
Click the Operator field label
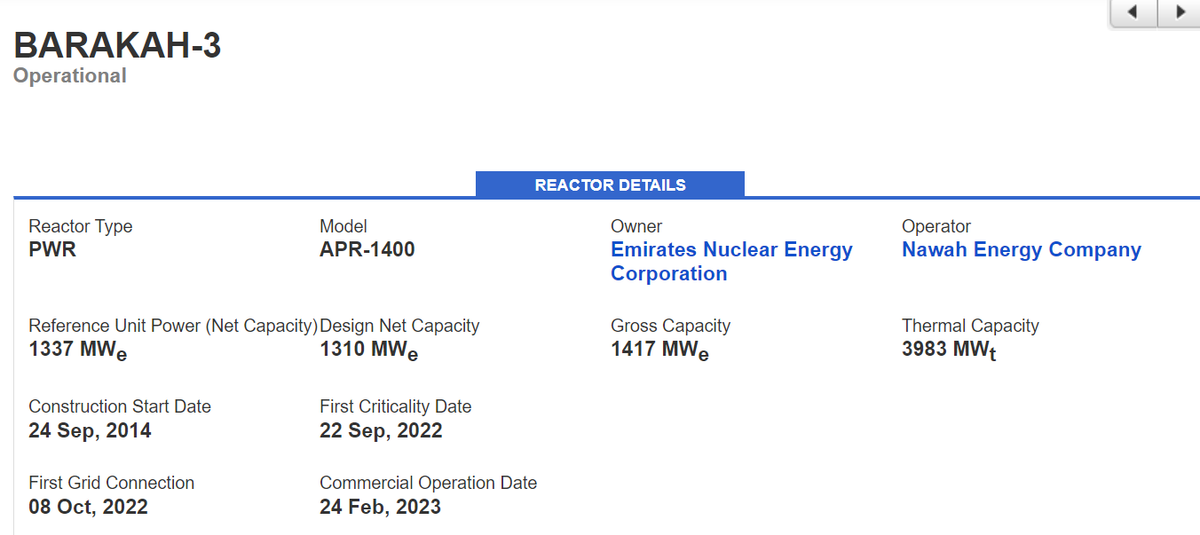point(936,227)
